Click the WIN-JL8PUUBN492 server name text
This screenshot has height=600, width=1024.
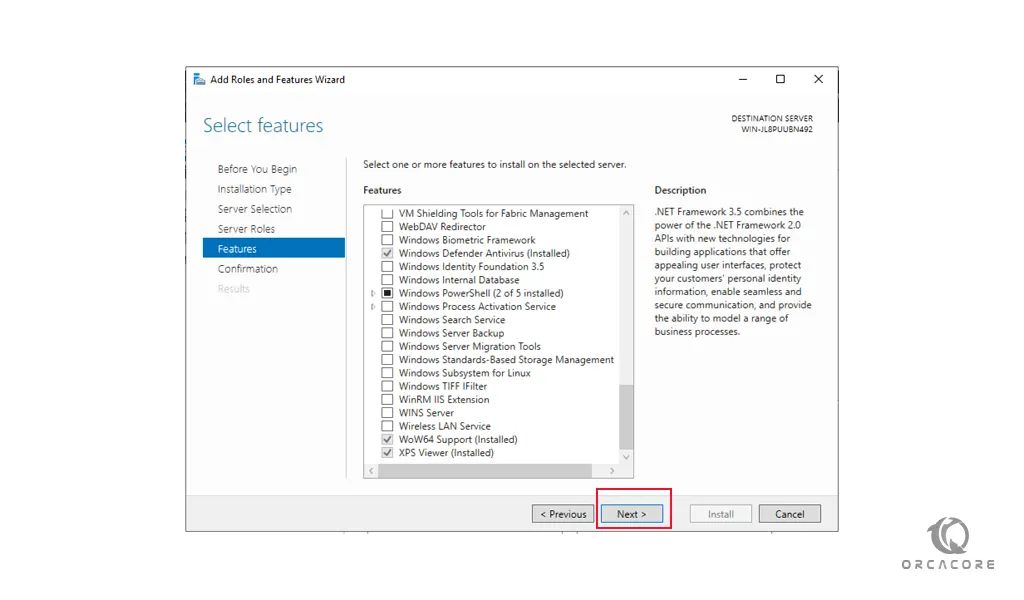(776, 129)
